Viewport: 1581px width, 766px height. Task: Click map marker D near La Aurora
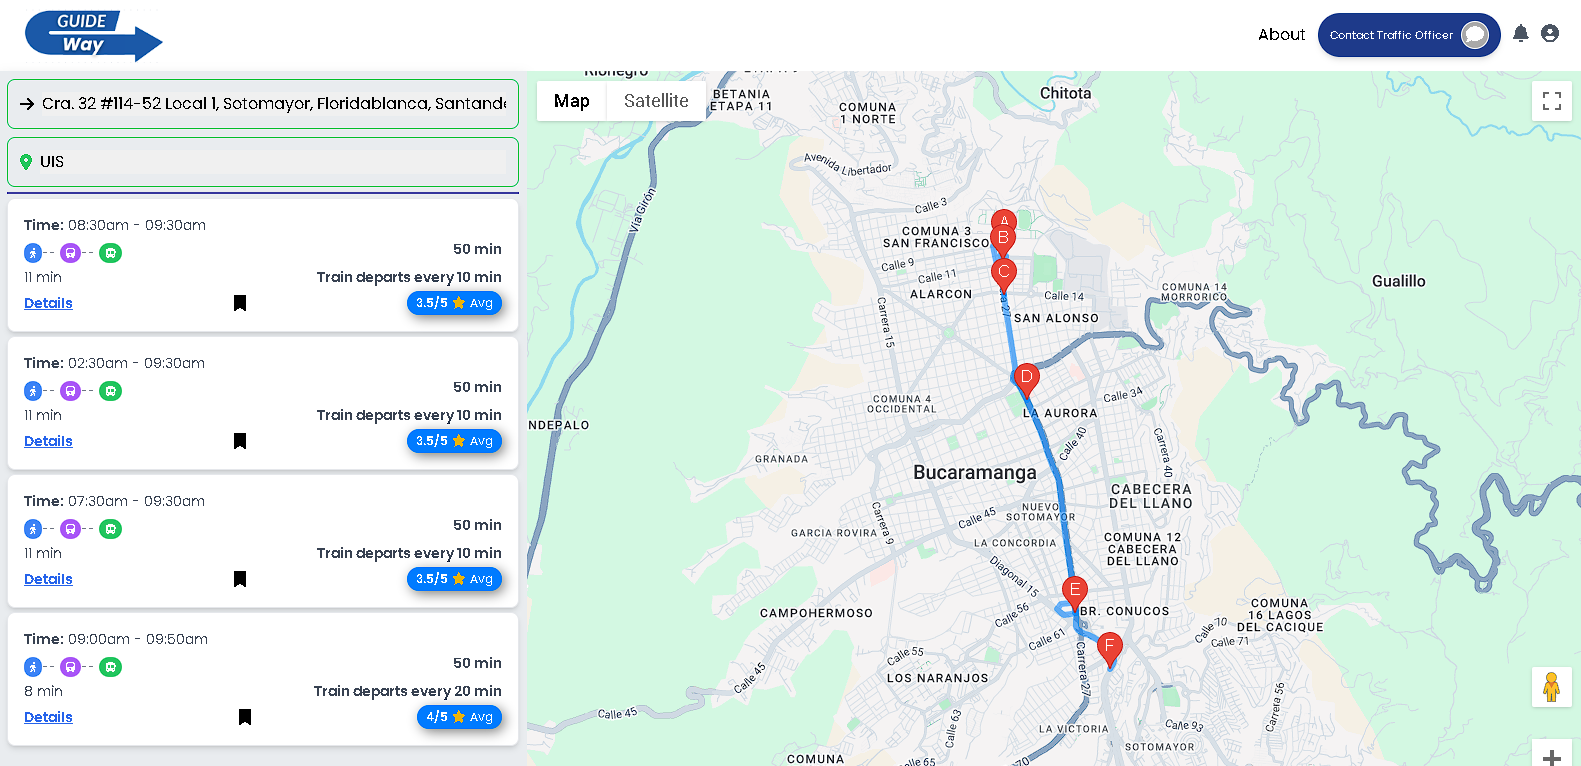[x=1026, y=380]
